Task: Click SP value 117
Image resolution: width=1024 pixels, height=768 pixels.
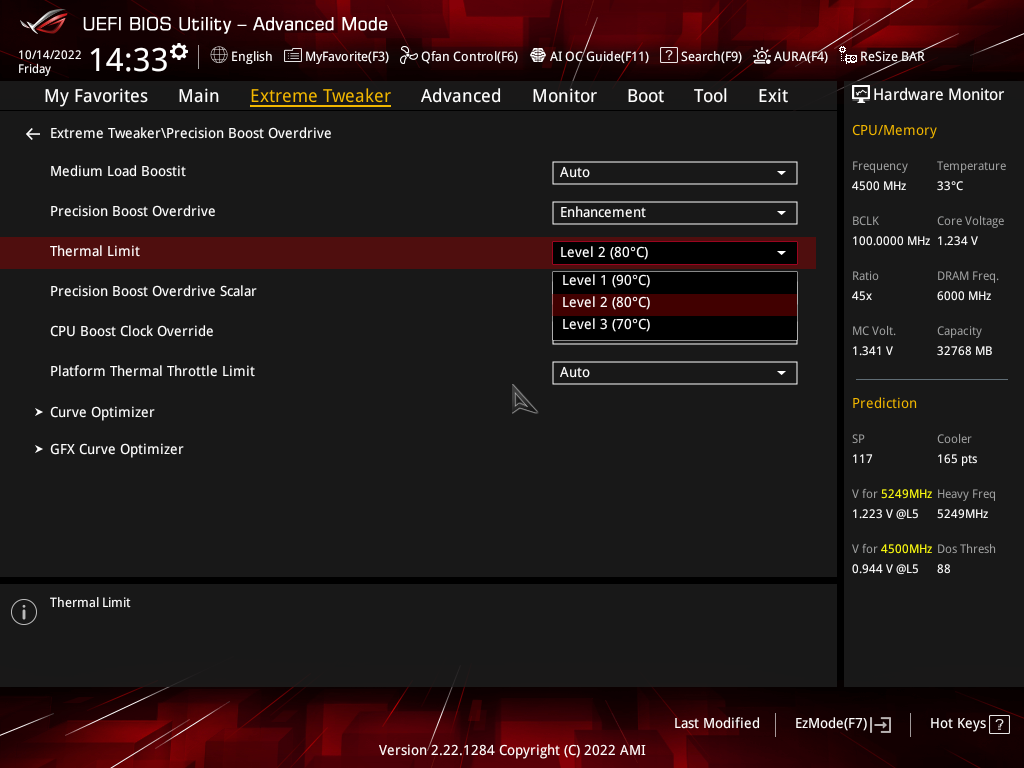Action: tap(862, 459)
